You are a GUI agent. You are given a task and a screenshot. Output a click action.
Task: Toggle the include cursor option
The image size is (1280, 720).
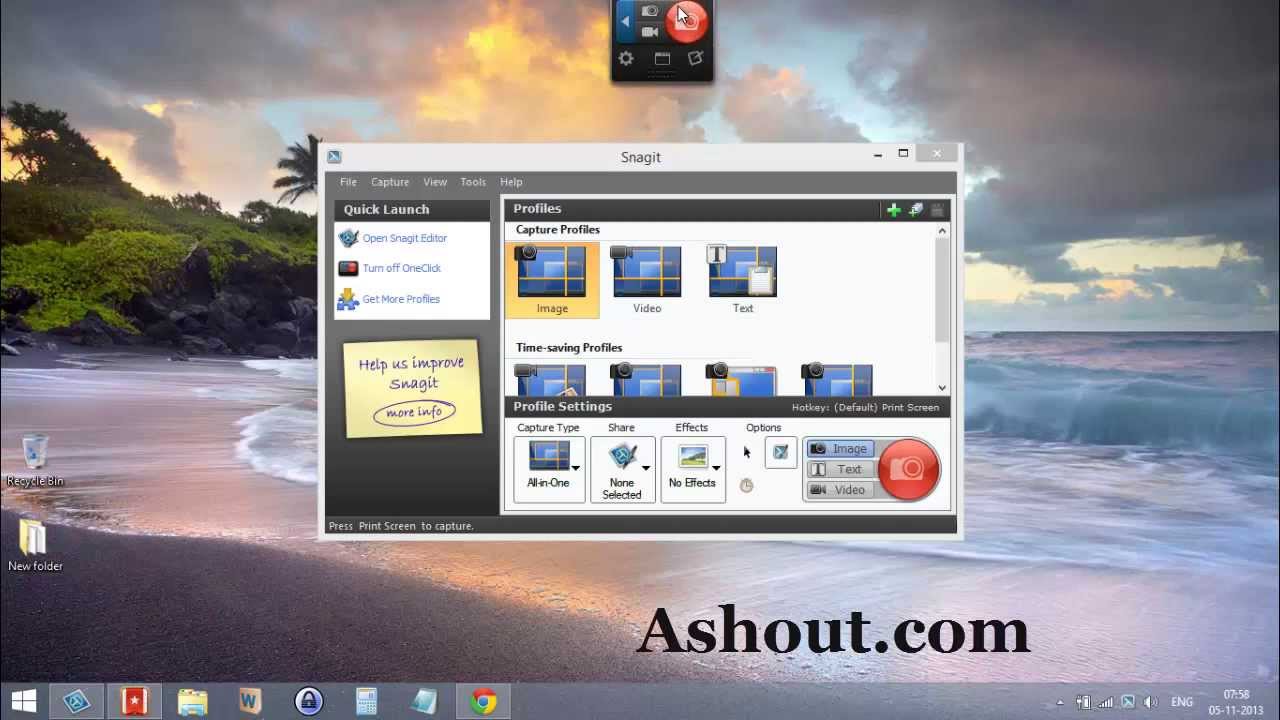746,452
